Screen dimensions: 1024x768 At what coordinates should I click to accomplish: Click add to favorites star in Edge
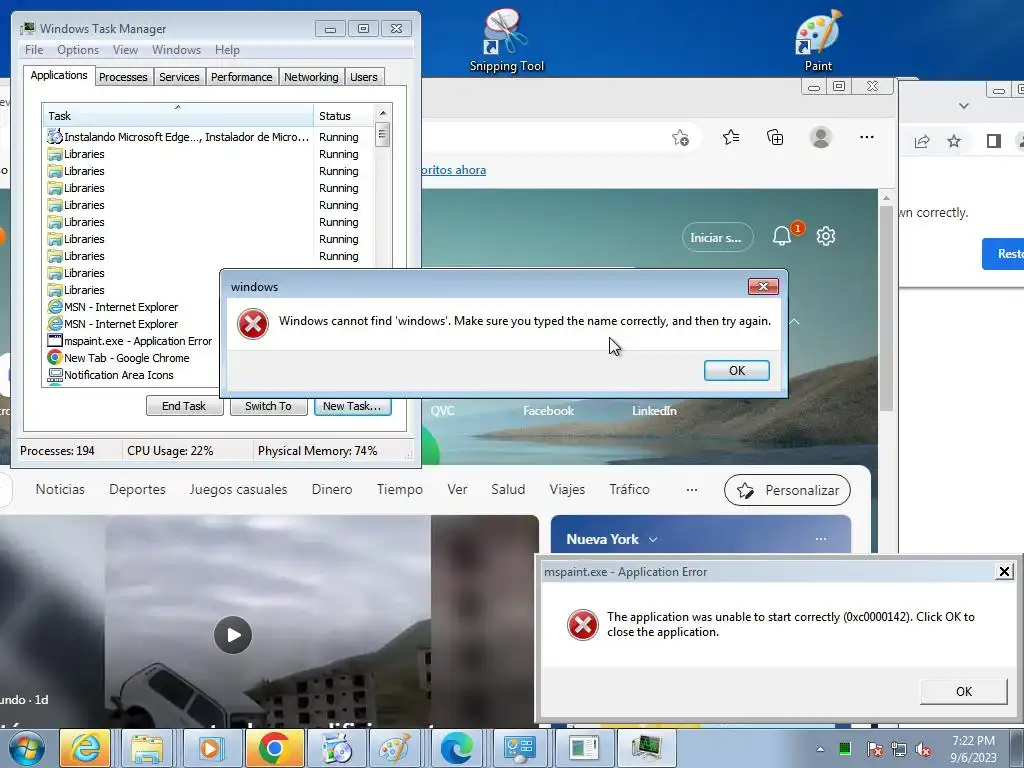(680, 138)
